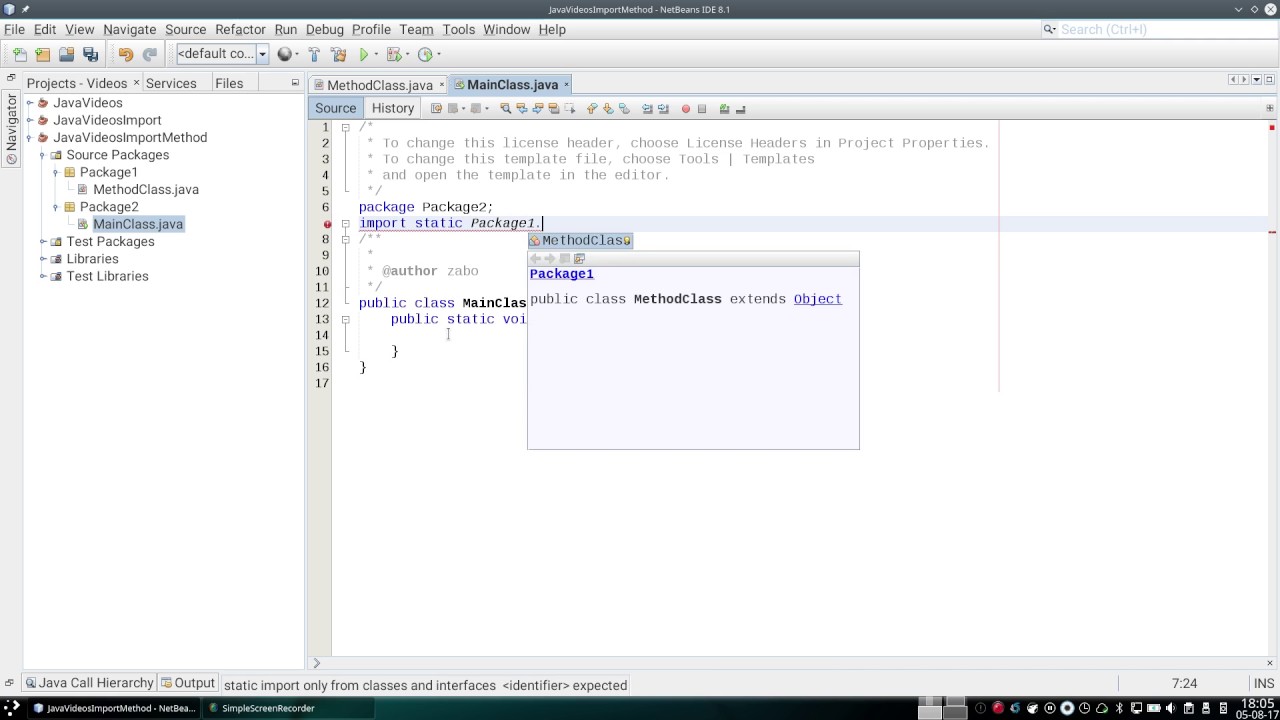Collapse the Source Packages node
This screenshot has height=720, width=1280.
tap(43, 155)
